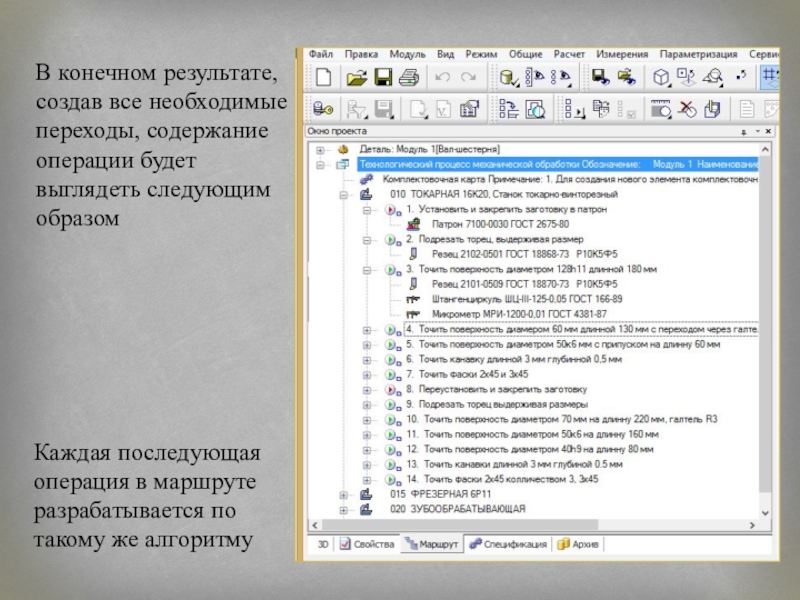Image resolution: width=800 pixels, height=600 pixels.
Task: Click the 3D cube icon in the toolbar
Action: pyautogui.click(x=660, y=78)
